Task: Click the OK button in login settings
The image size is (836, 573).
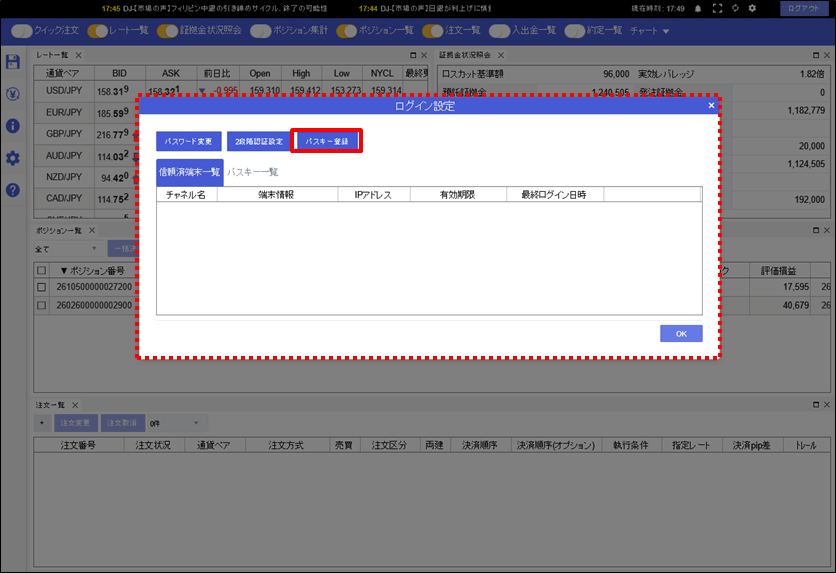Action: (681, 334)
